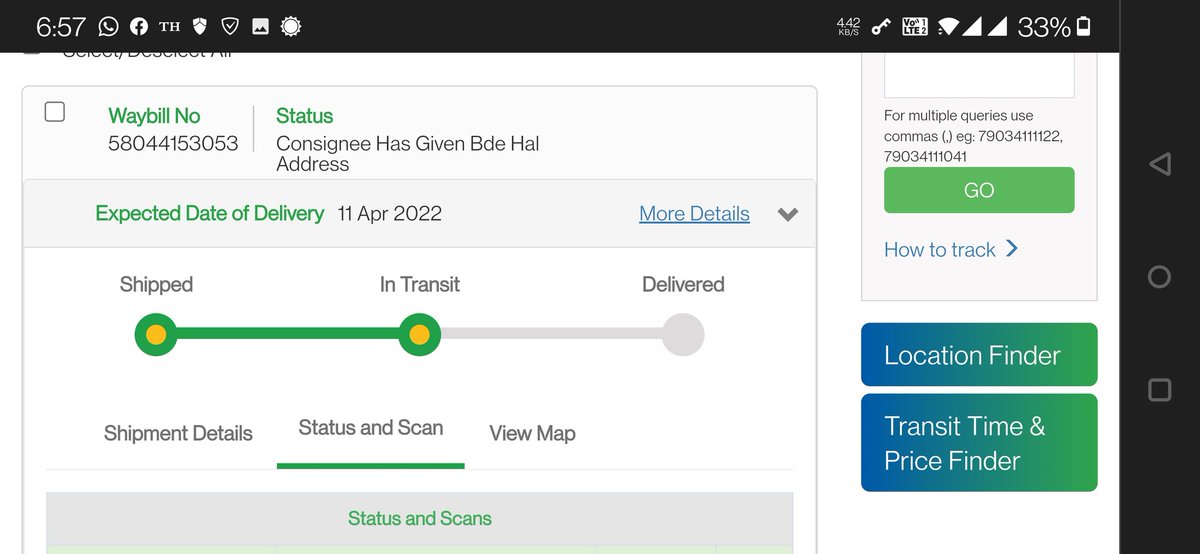Click the 11 Apr 2022 delivery date

[389, 214]
